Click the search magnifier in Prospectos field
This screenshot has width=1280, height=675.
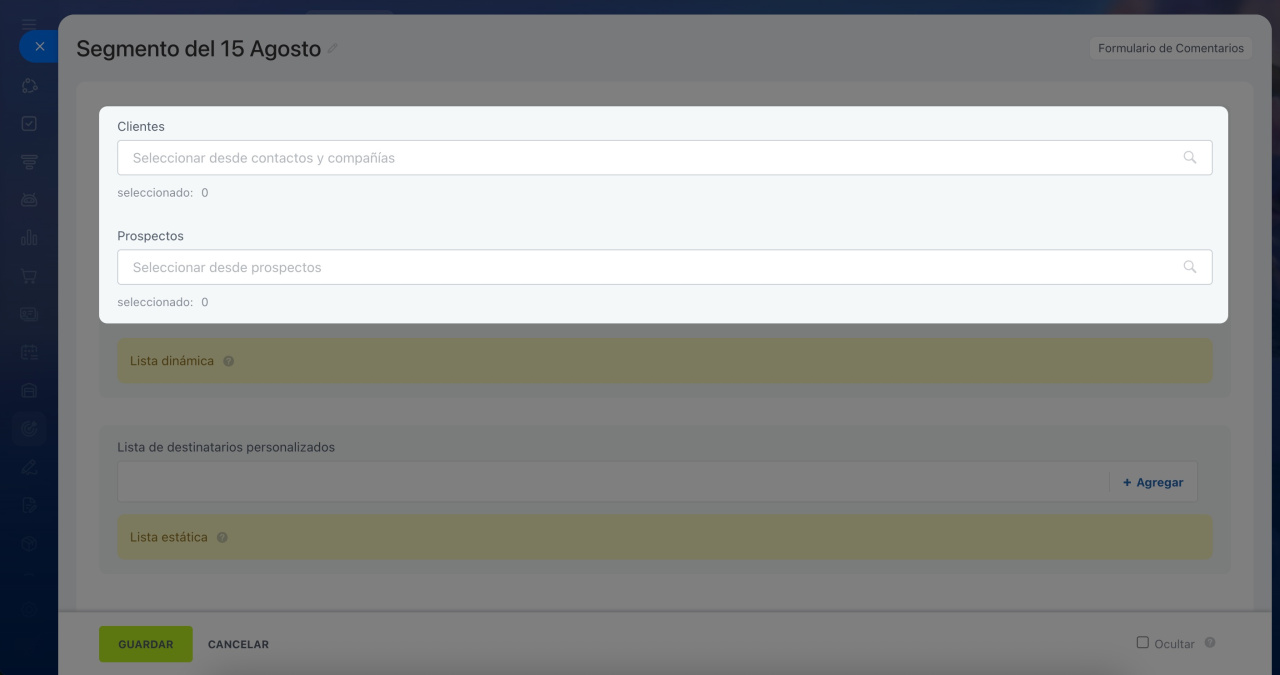1190,267
